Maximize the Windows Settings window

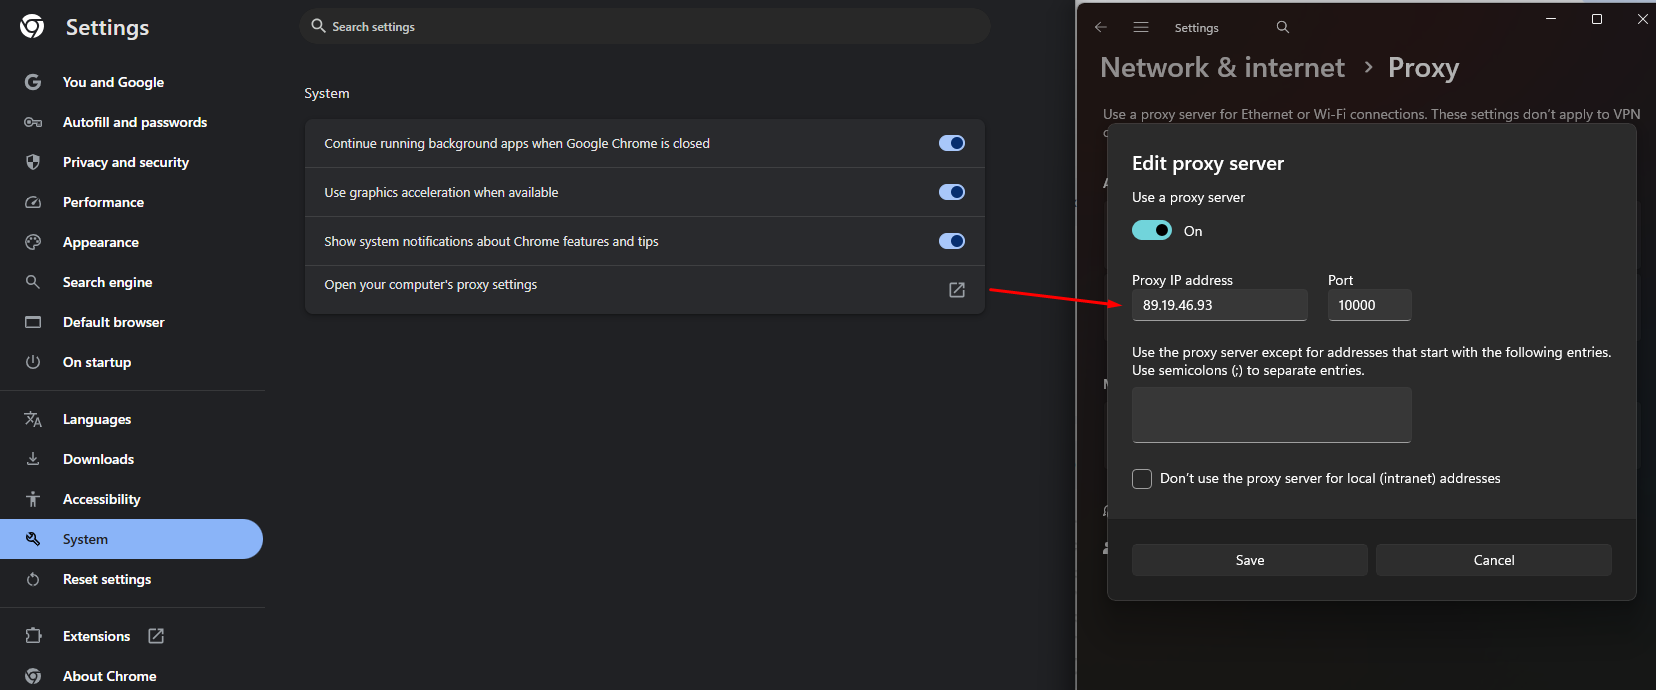[x=1597, y=19]
